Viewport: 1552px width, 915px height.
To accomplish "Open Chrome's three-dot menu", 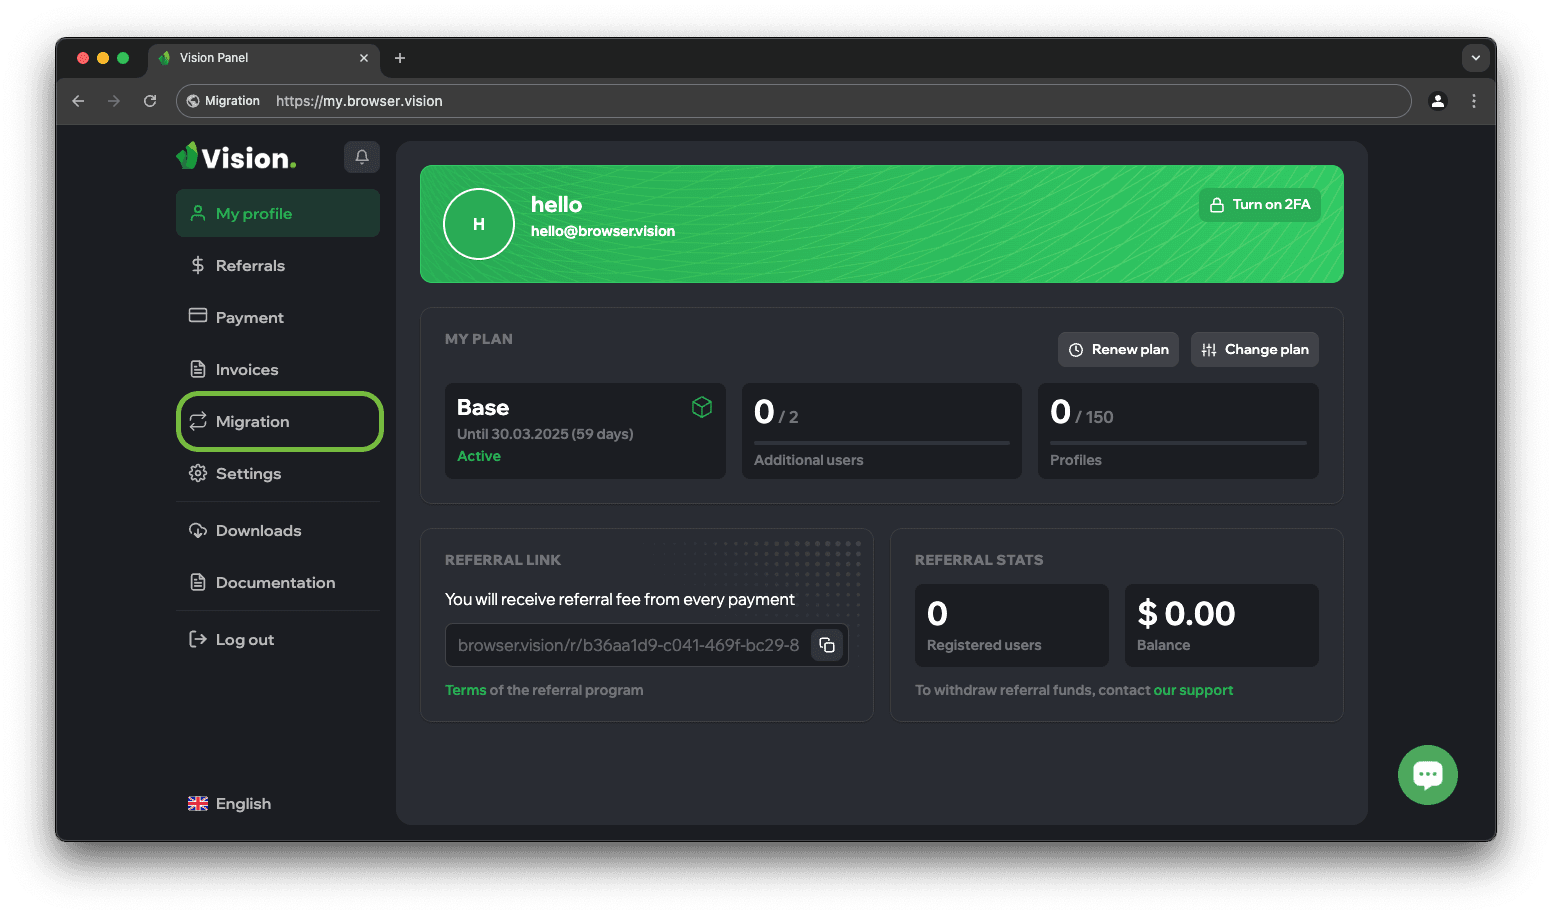I will pos(1473,101).
